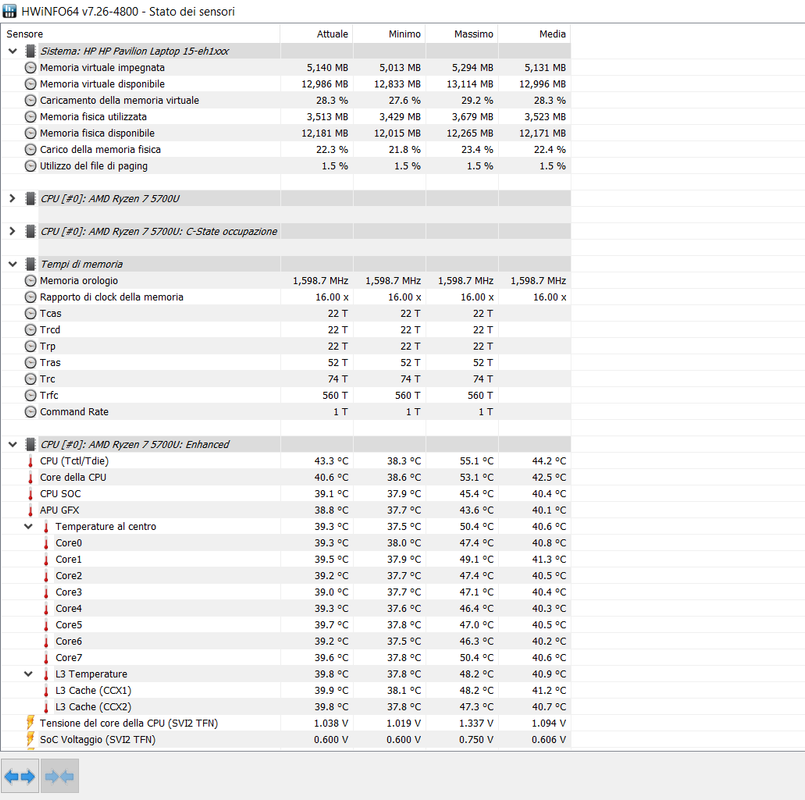Click the 3,513 MB current Memoria fisica utilizzata value

pos(328,117)
